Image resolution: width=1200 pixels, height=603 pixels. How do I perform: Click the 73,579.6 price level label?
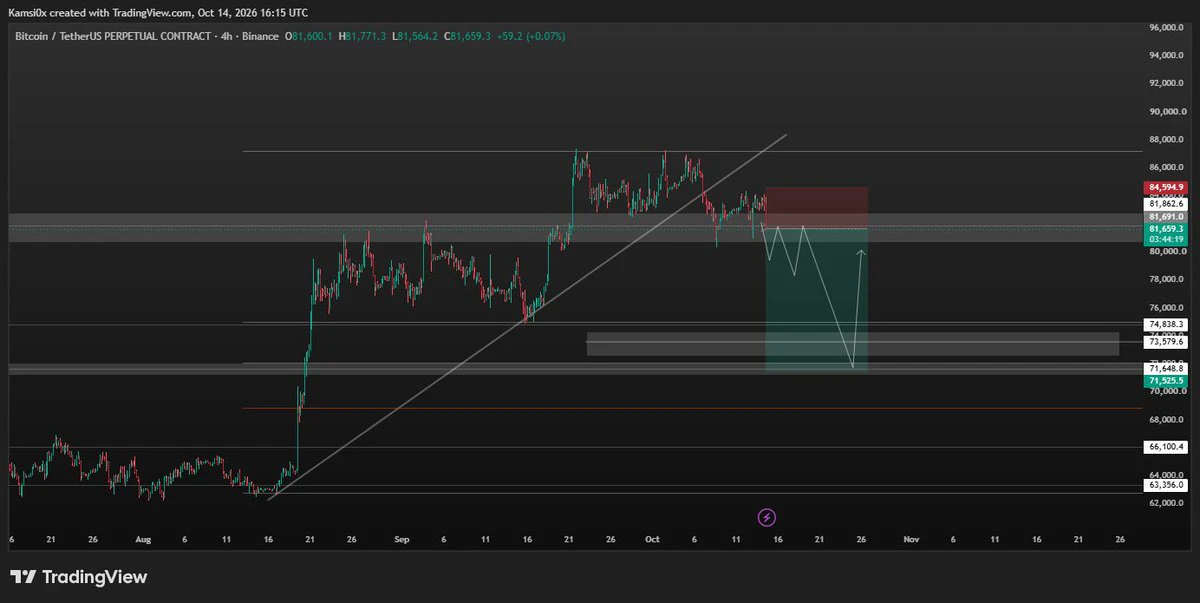coord(1166,342)
